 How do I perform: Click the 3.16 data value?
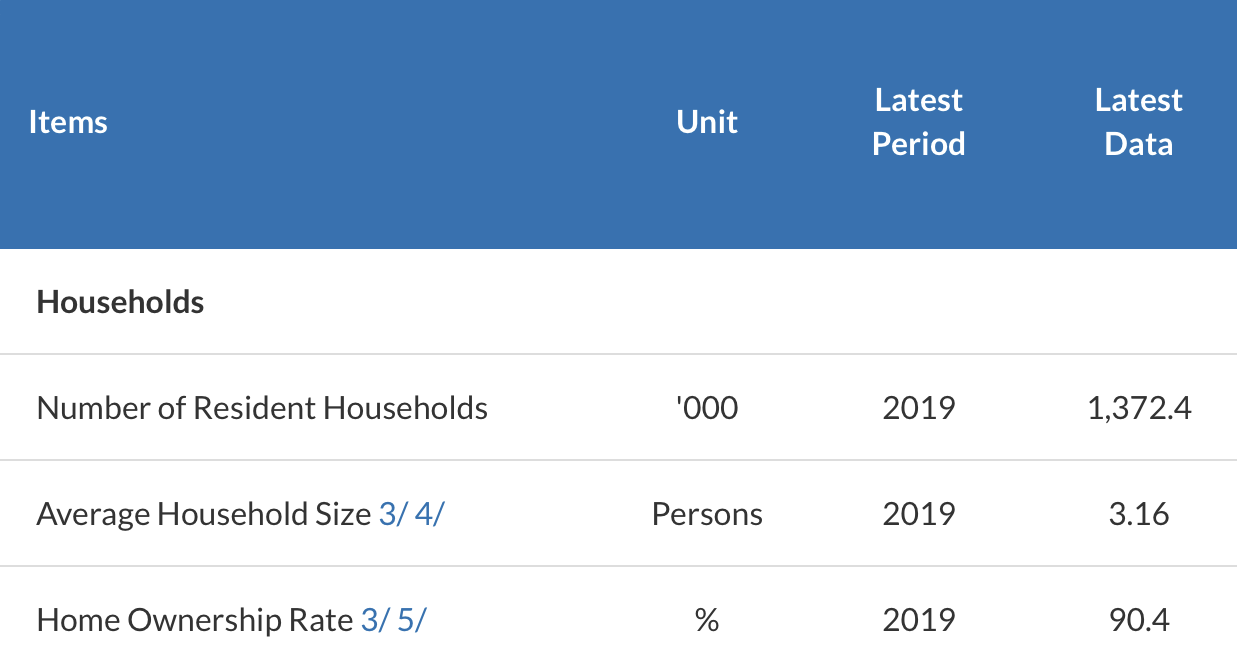point(1139,514)
